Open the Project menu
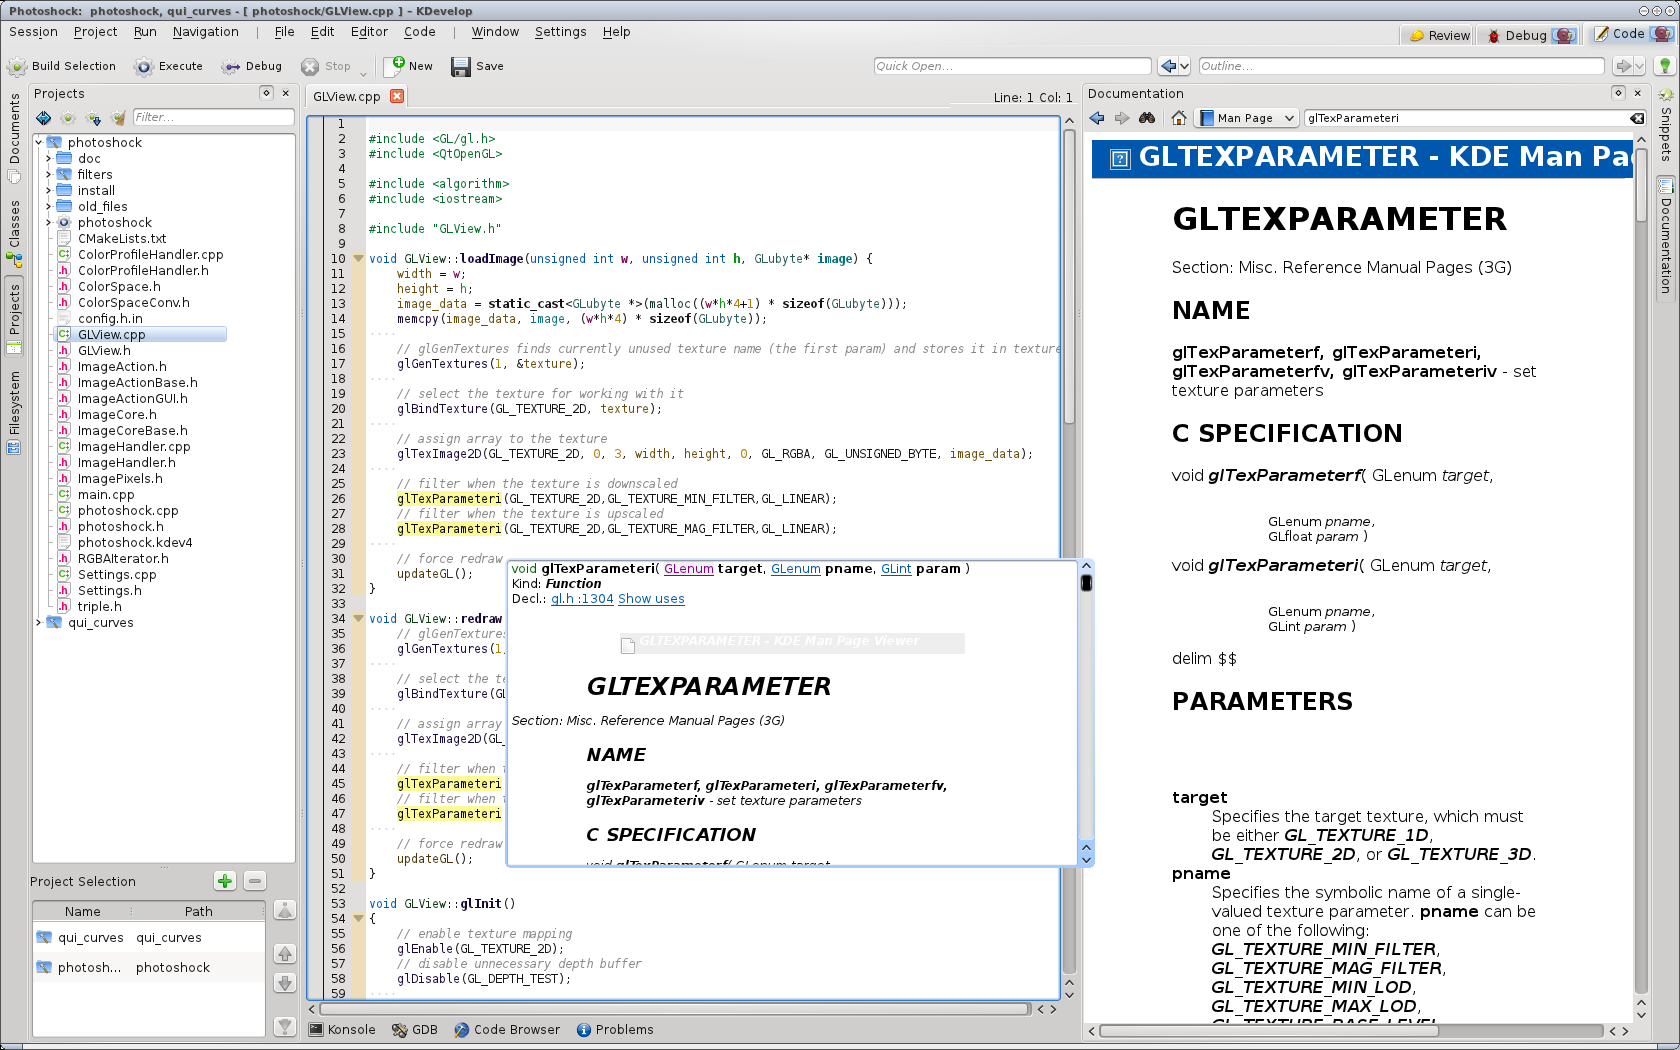The width and height of the screenshot is (1680, 1050). pyautogui.click(x=95, y=32)
